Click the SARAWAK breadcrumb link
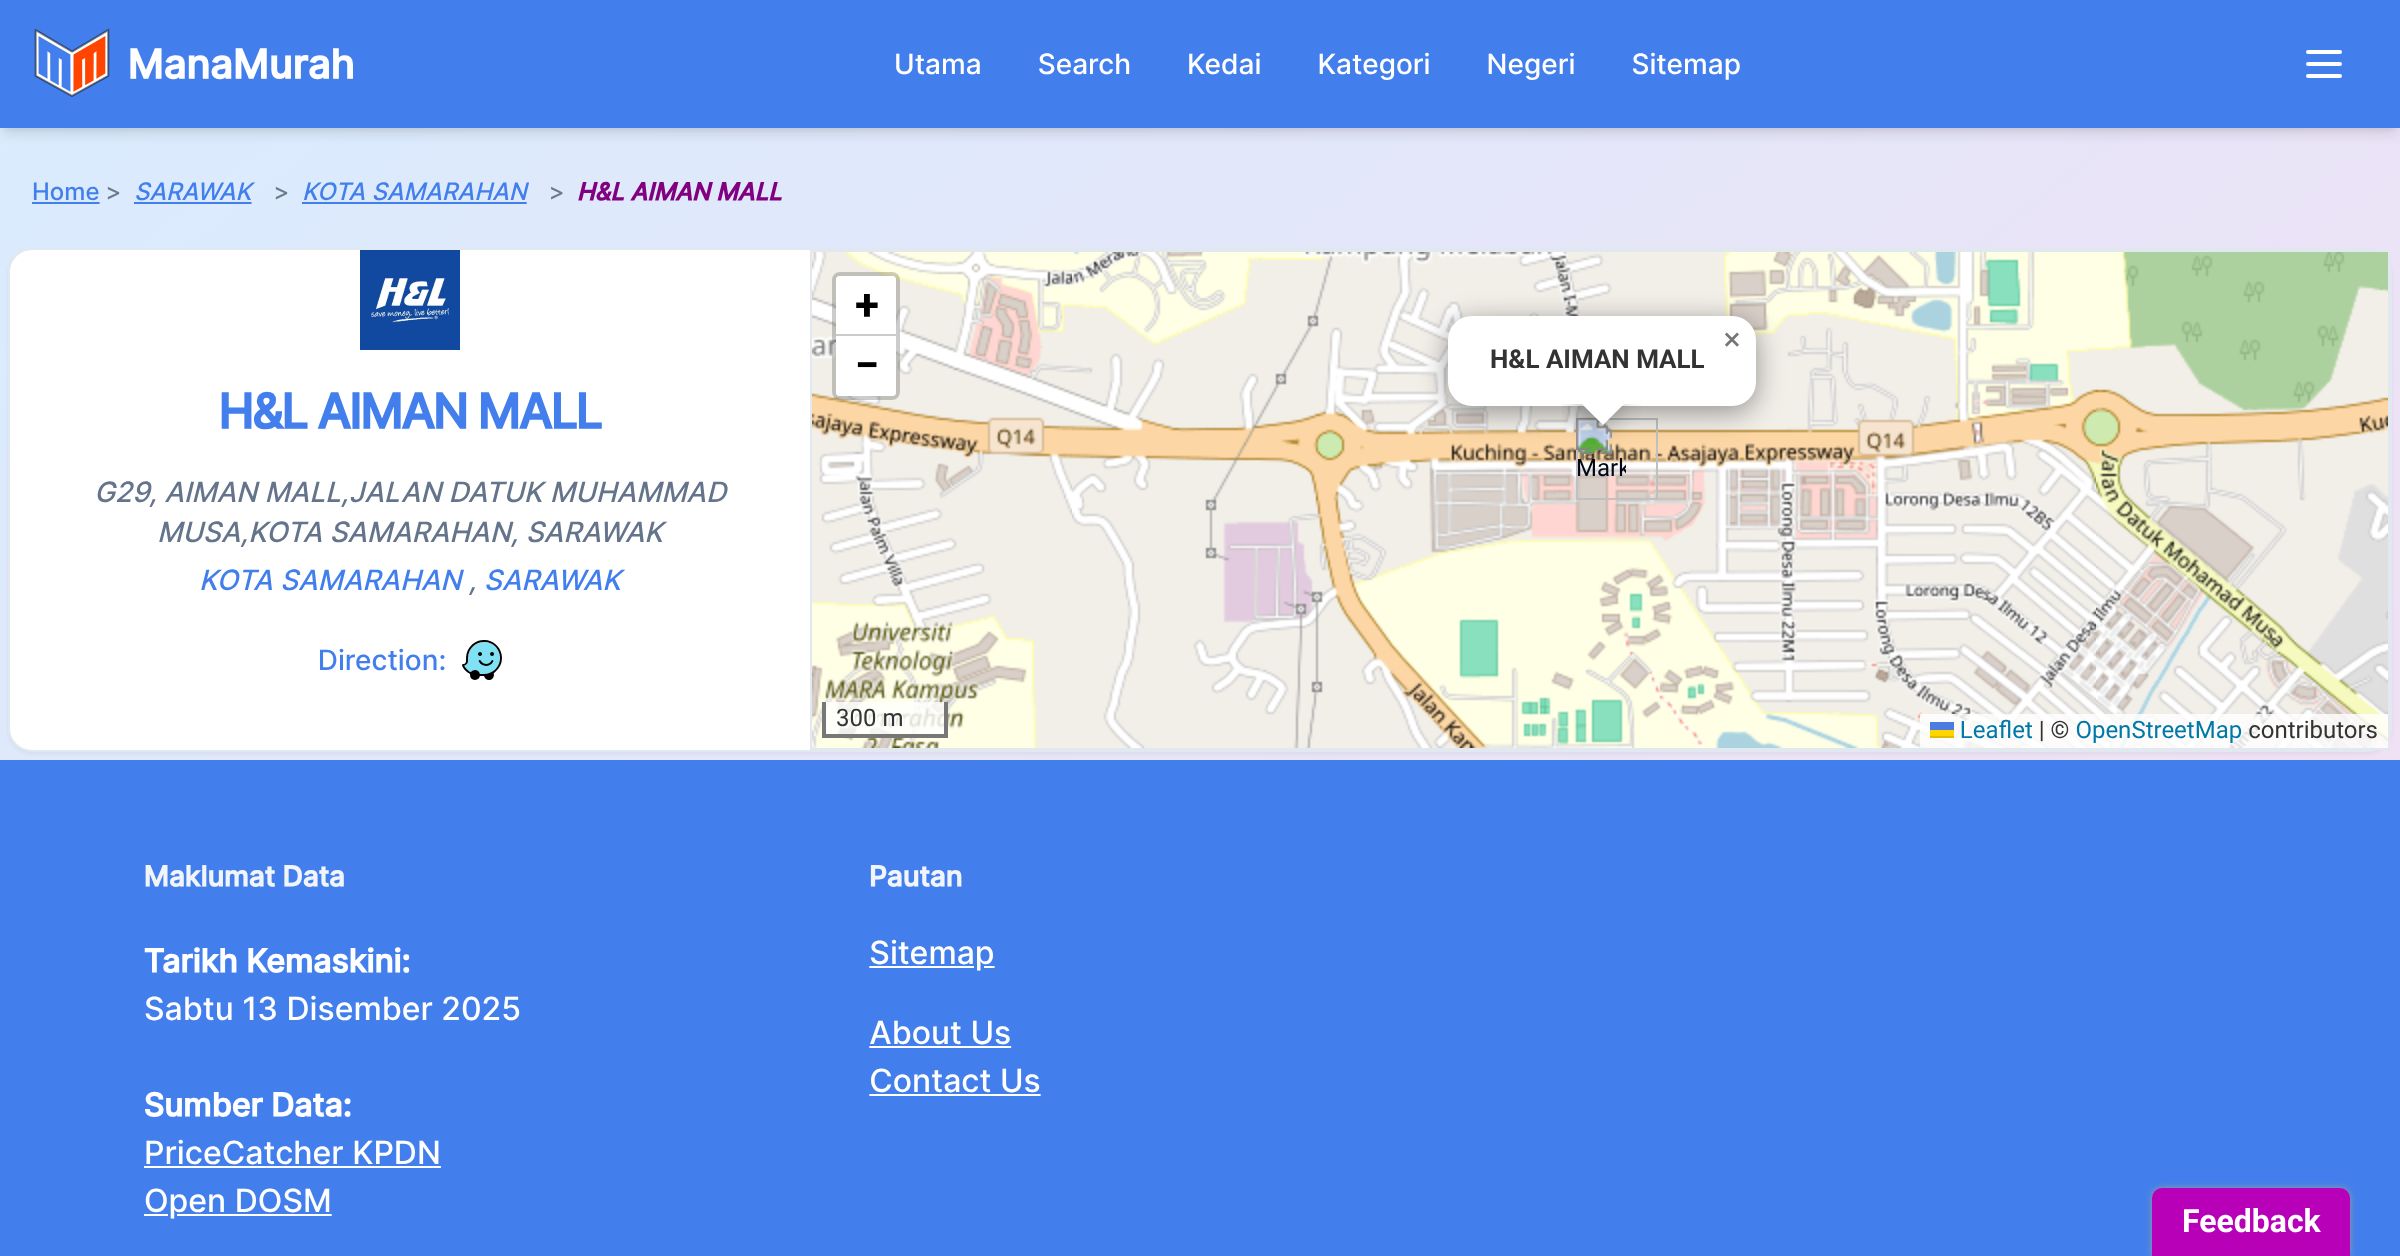2400x1256 pixels. (194, 191)
